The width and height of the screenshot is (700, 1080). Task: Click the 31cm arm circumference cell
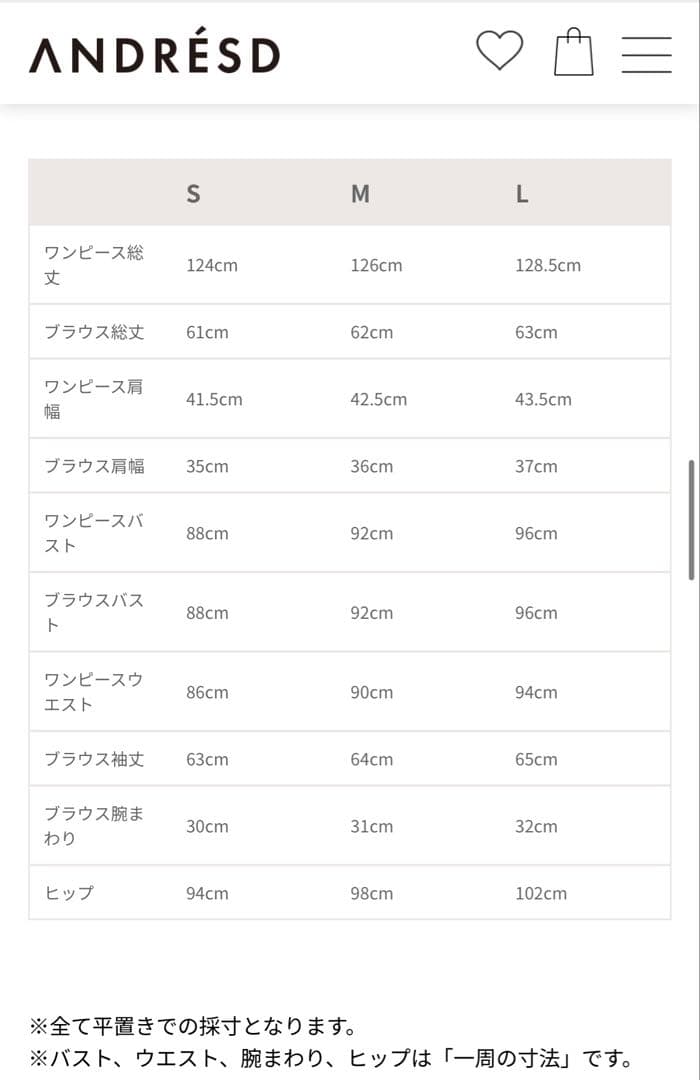(371, 826)
